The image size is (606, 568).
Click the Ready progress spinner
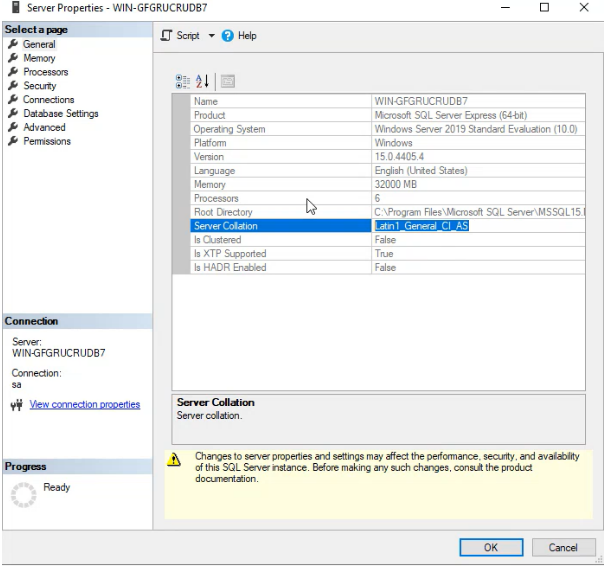[x=23, y=495]
